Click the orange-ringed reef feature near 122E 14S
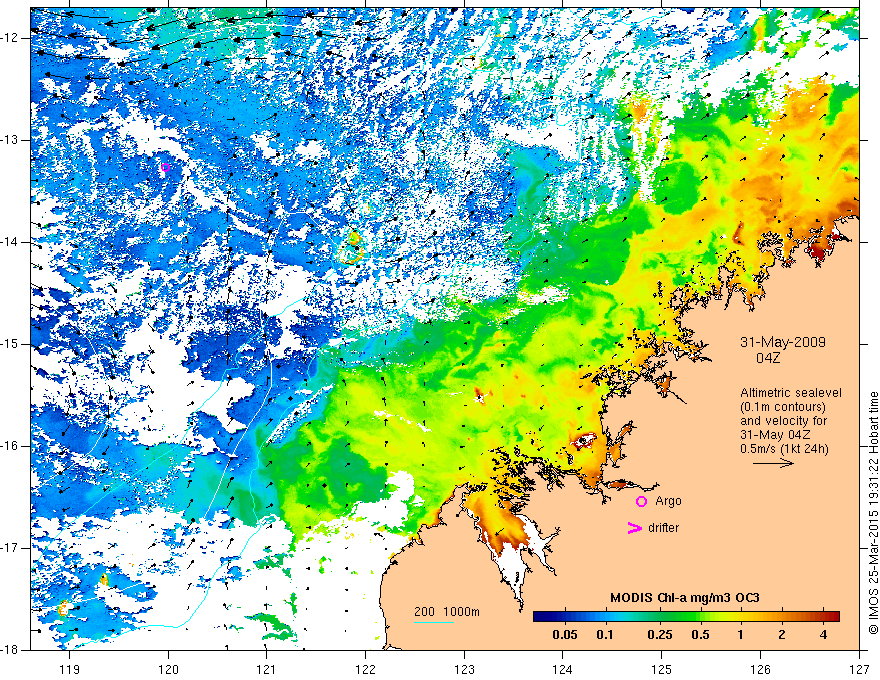The width and height of the screenshot is (880, 680). pos(351,247)
